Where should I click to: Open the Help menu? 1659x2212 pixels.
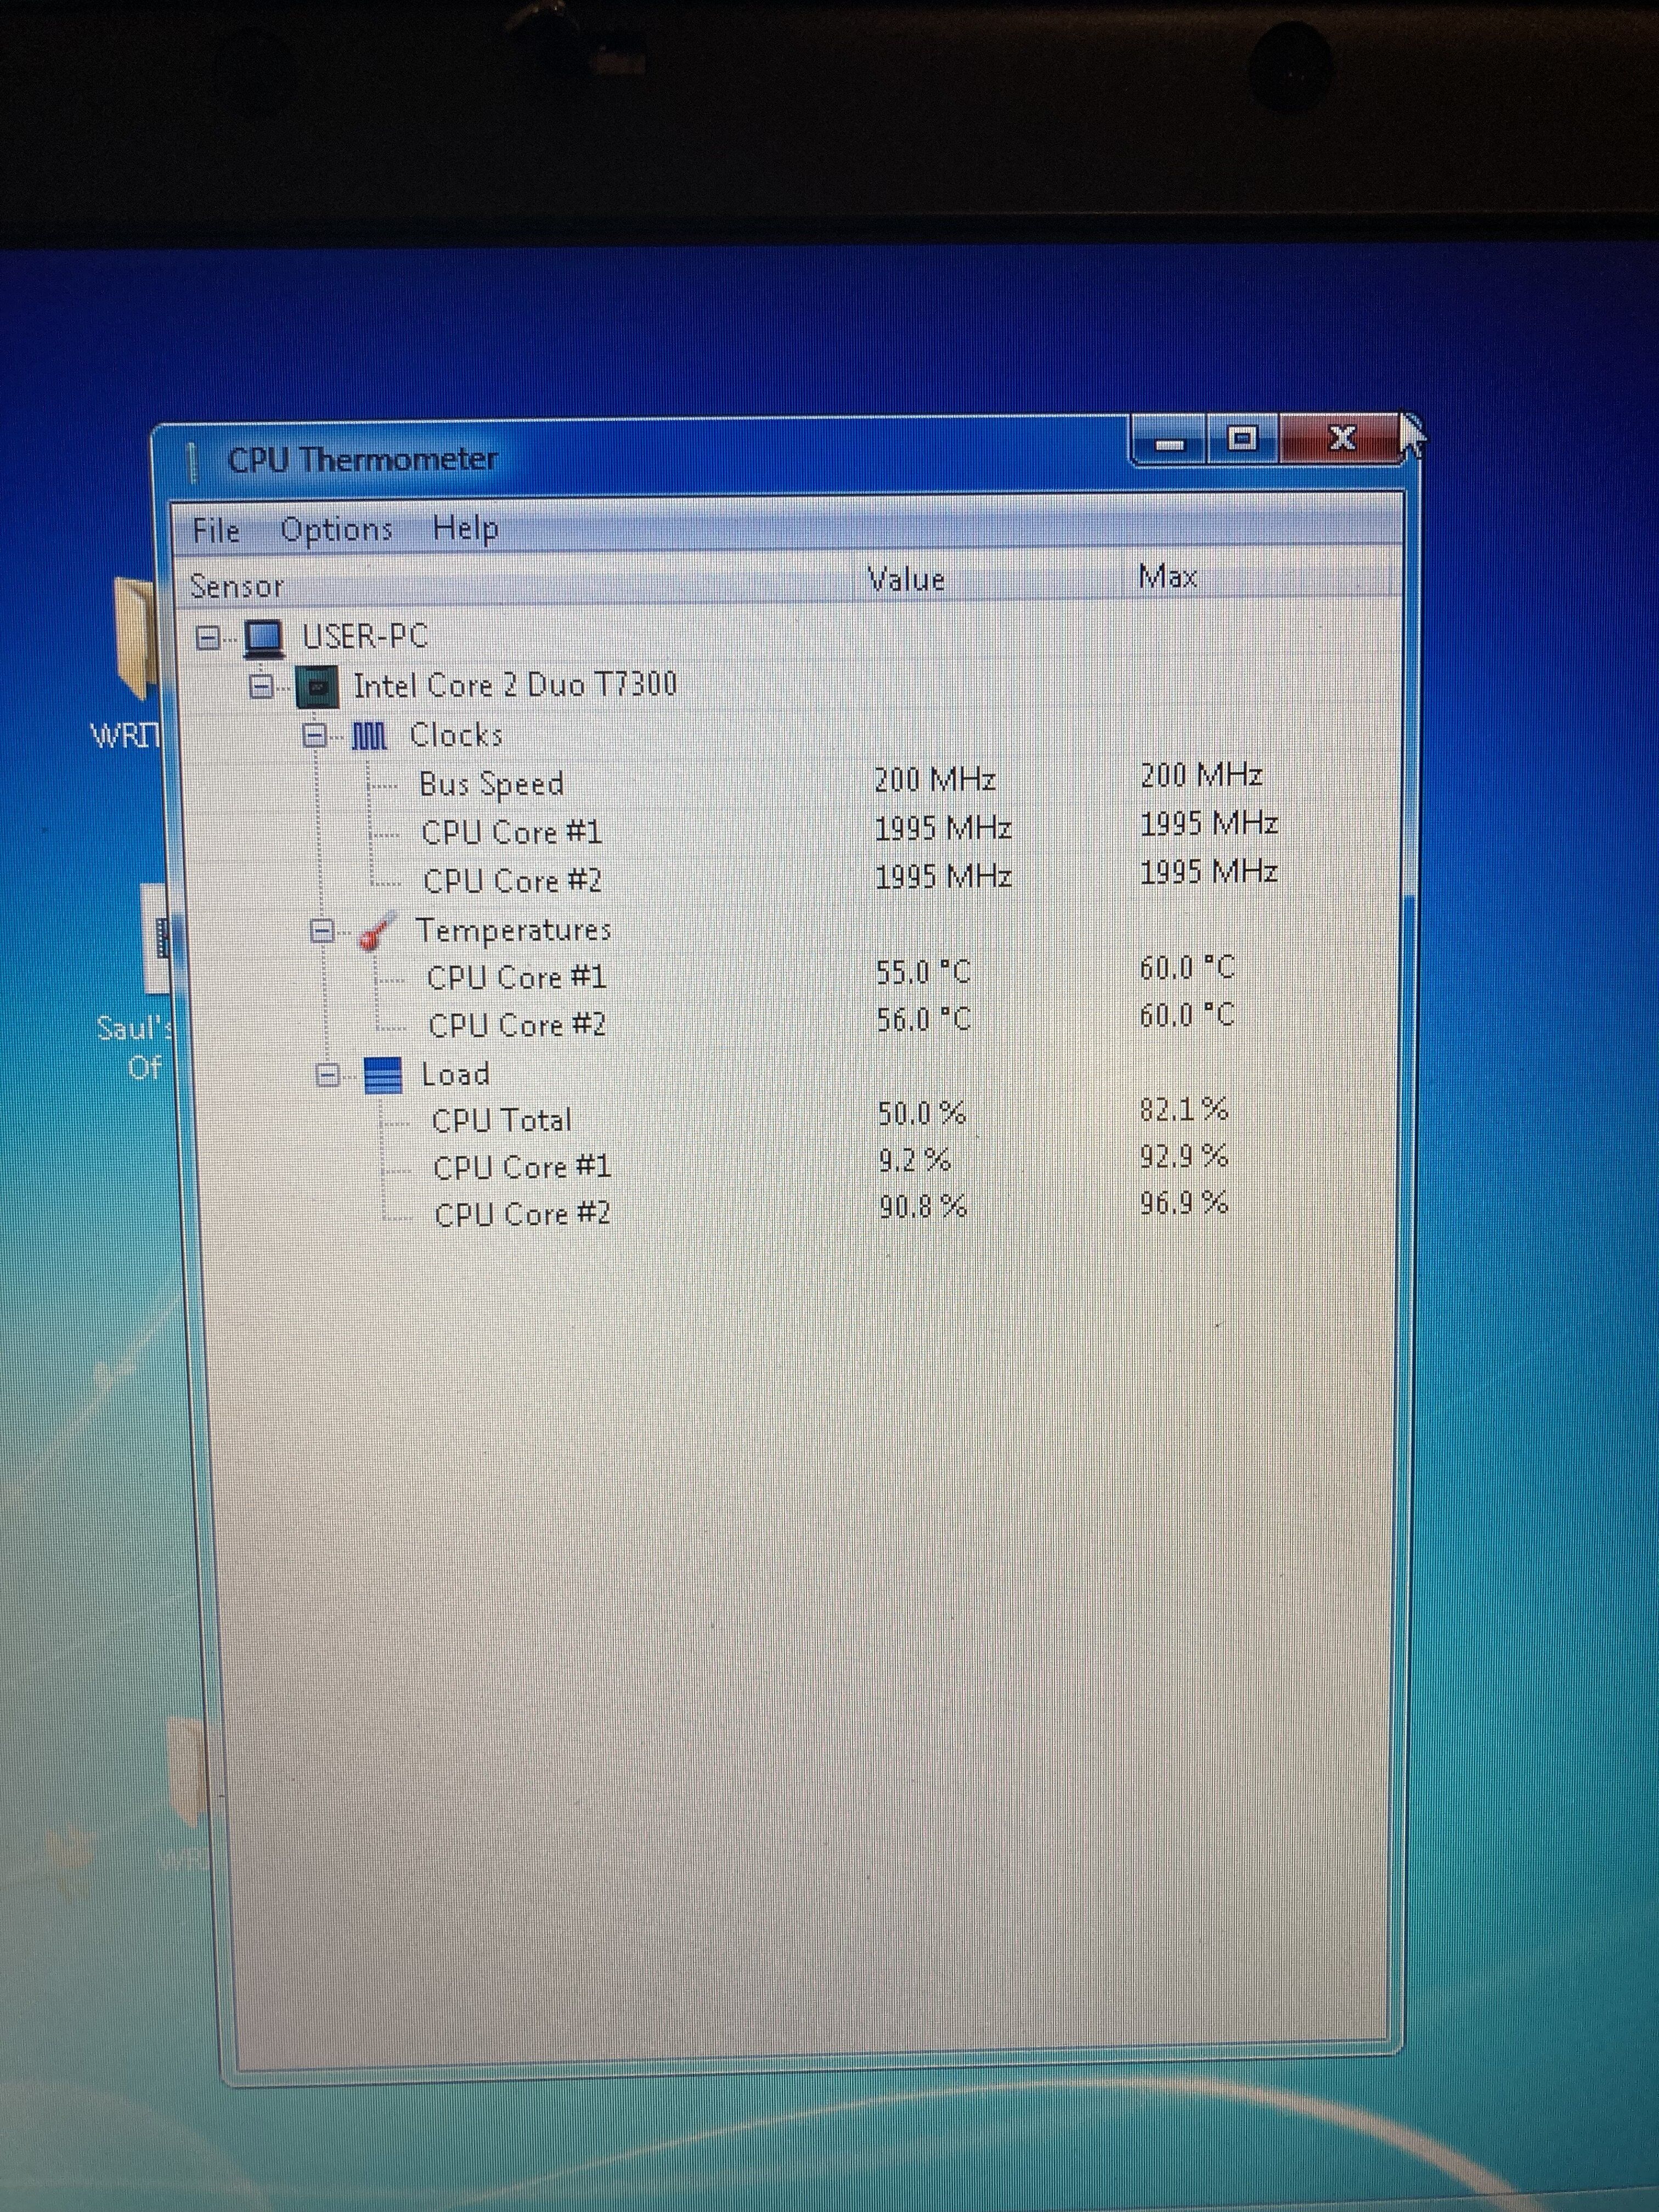465,528
